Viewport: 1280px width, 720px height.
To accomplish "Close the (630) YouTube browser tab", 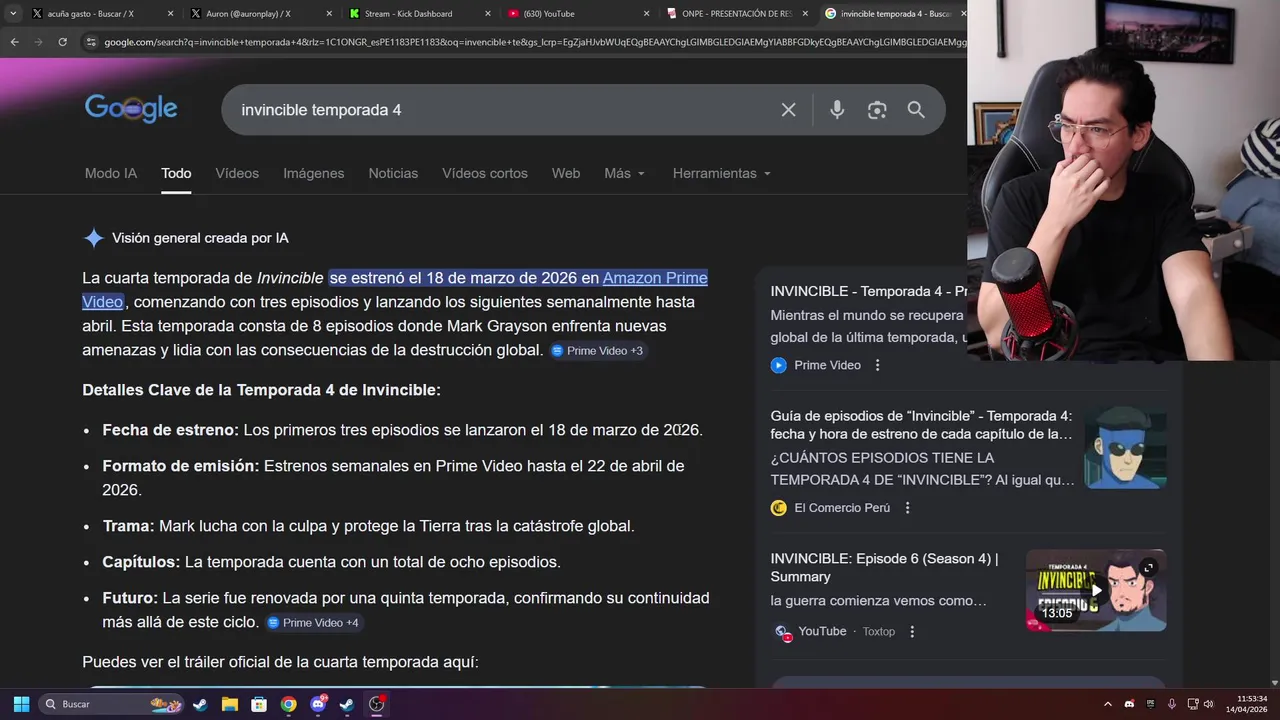I will [x=646, y=14].
